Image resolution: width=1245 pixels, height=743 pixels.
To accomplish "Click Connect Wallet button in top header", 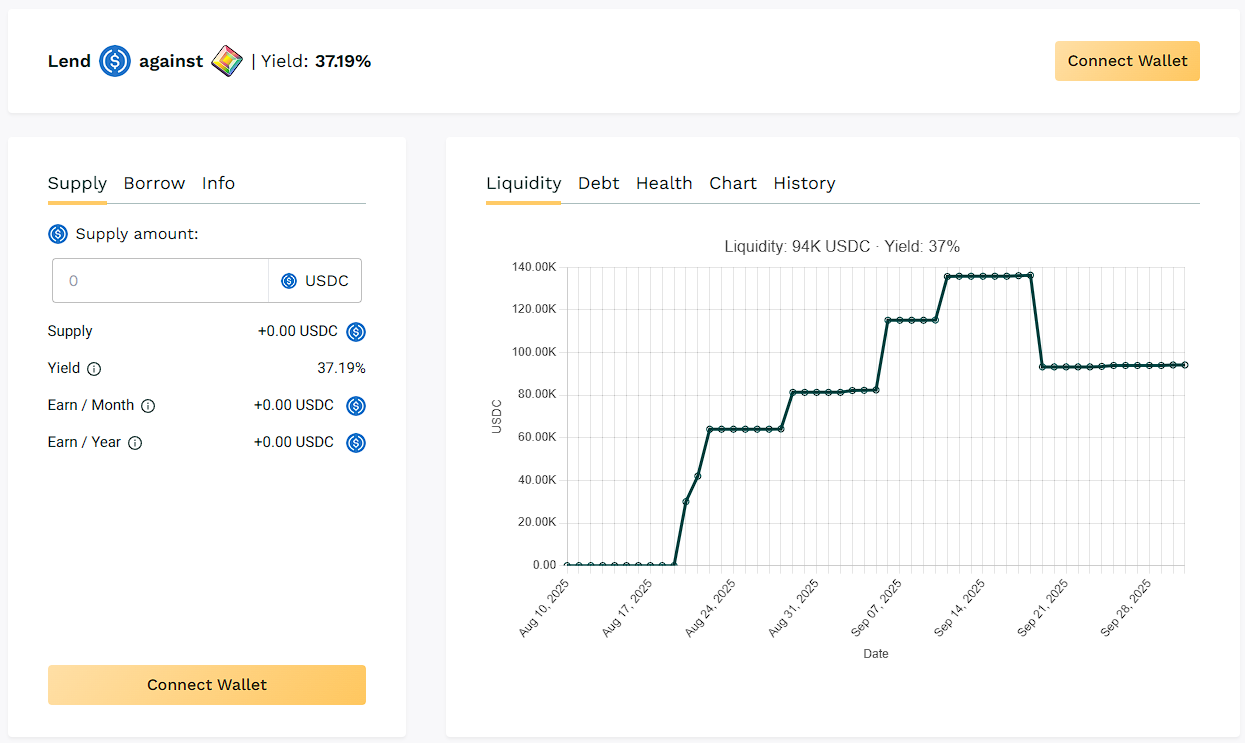I will (x=1127, y=61).
